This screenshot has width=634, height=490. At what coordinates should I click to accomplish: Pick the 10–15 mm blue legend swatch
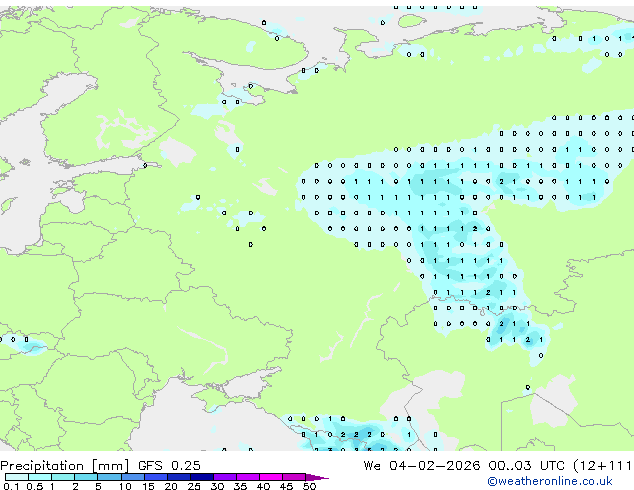[132, 477]
